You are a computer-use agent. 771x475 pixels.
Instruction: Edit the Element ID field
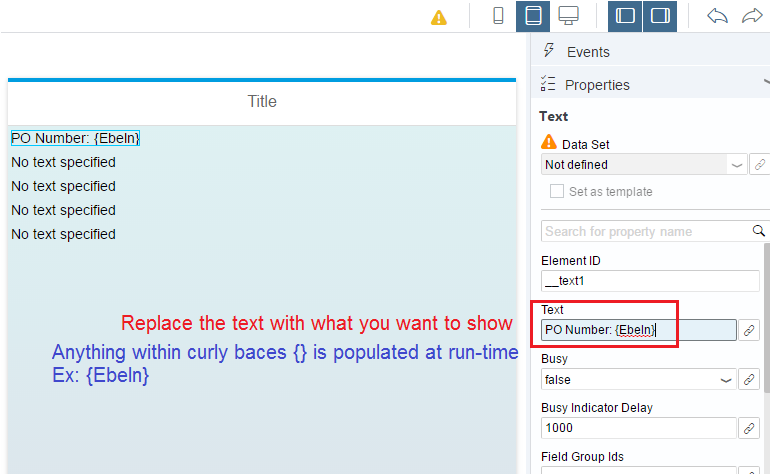point(650,281)
